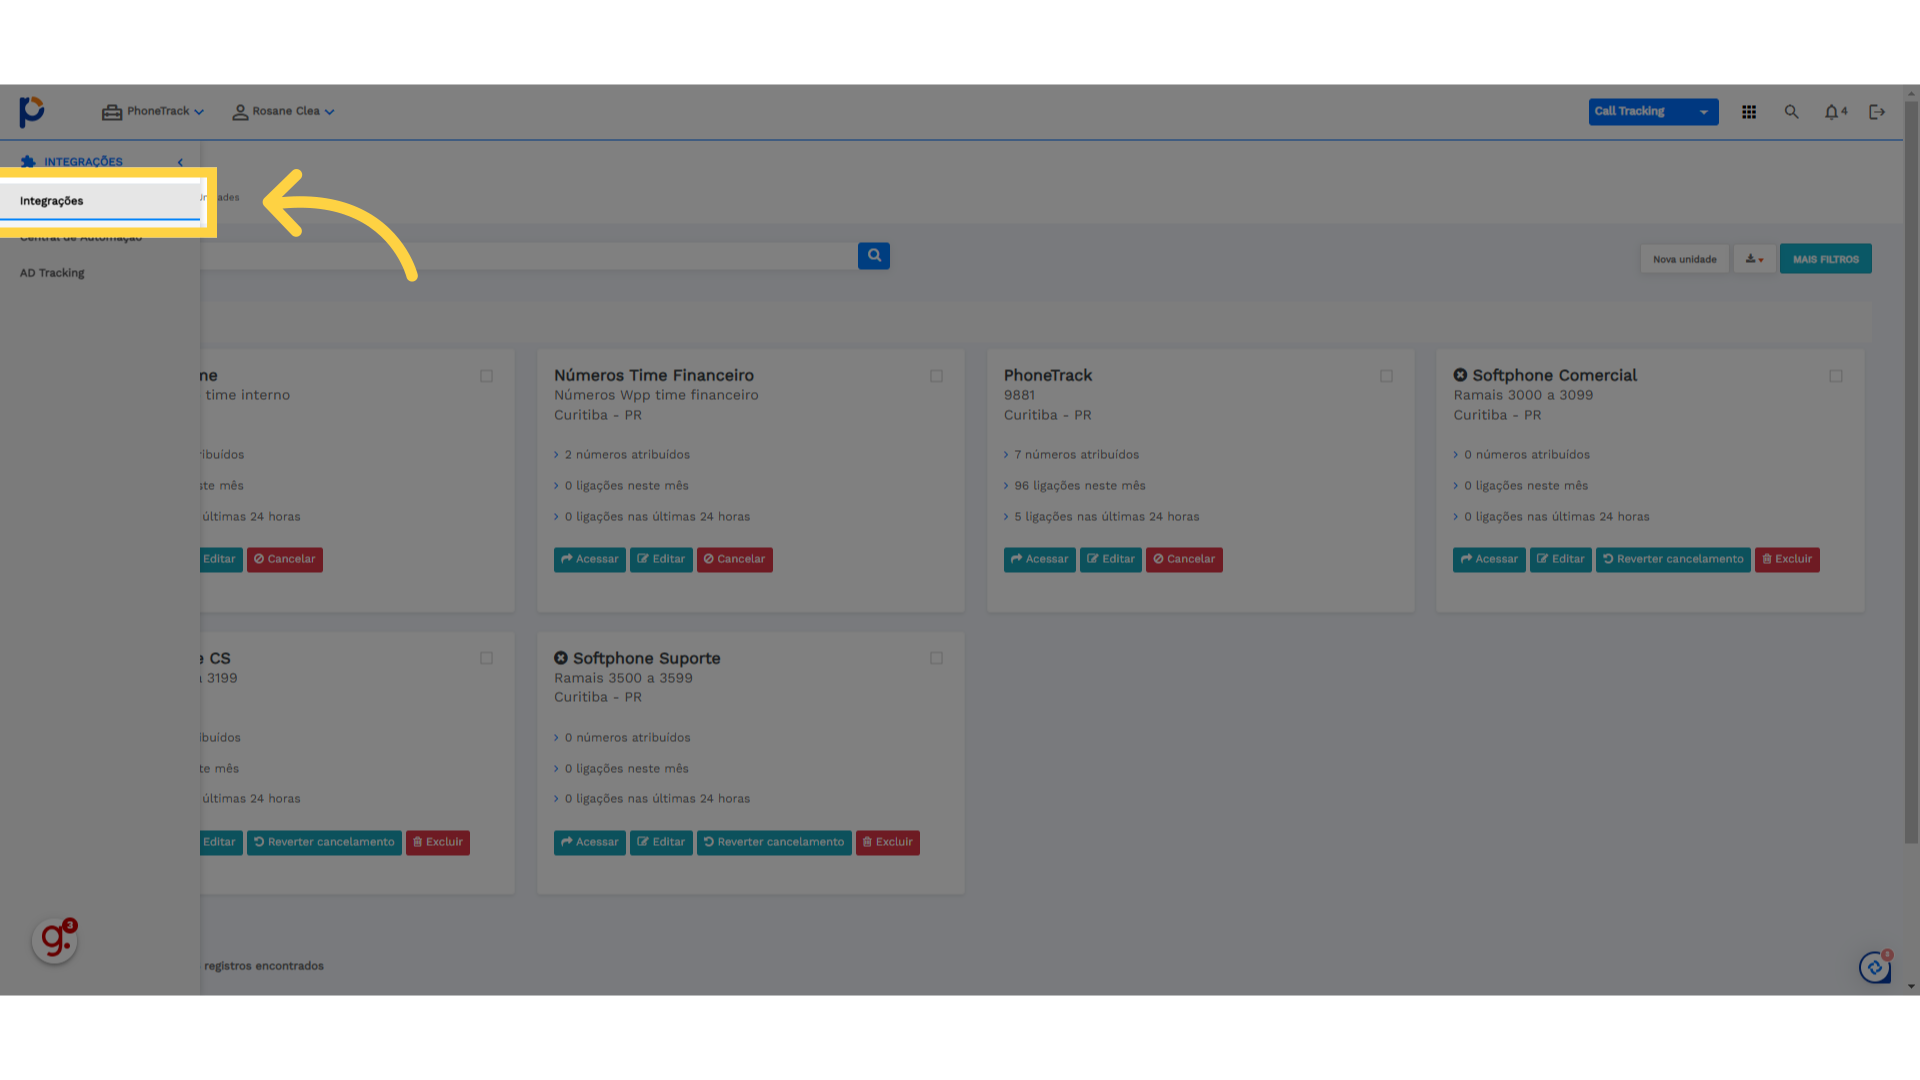Click Acessar on Softphone Suporte
This screenshot has height=1080, width=1920.
click(590, 842)
